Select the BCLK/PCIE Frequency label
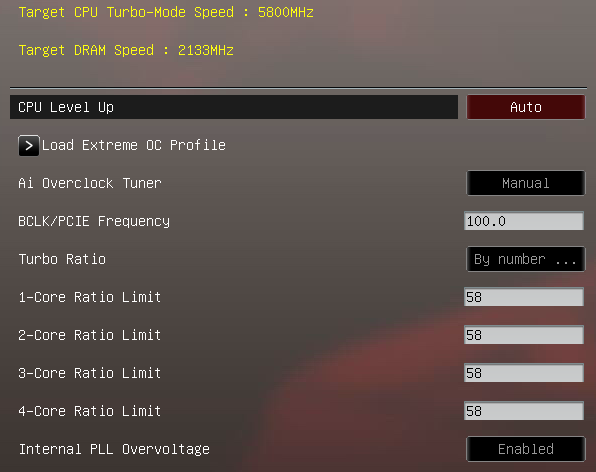596x472 pixels. tap(94, 222)
